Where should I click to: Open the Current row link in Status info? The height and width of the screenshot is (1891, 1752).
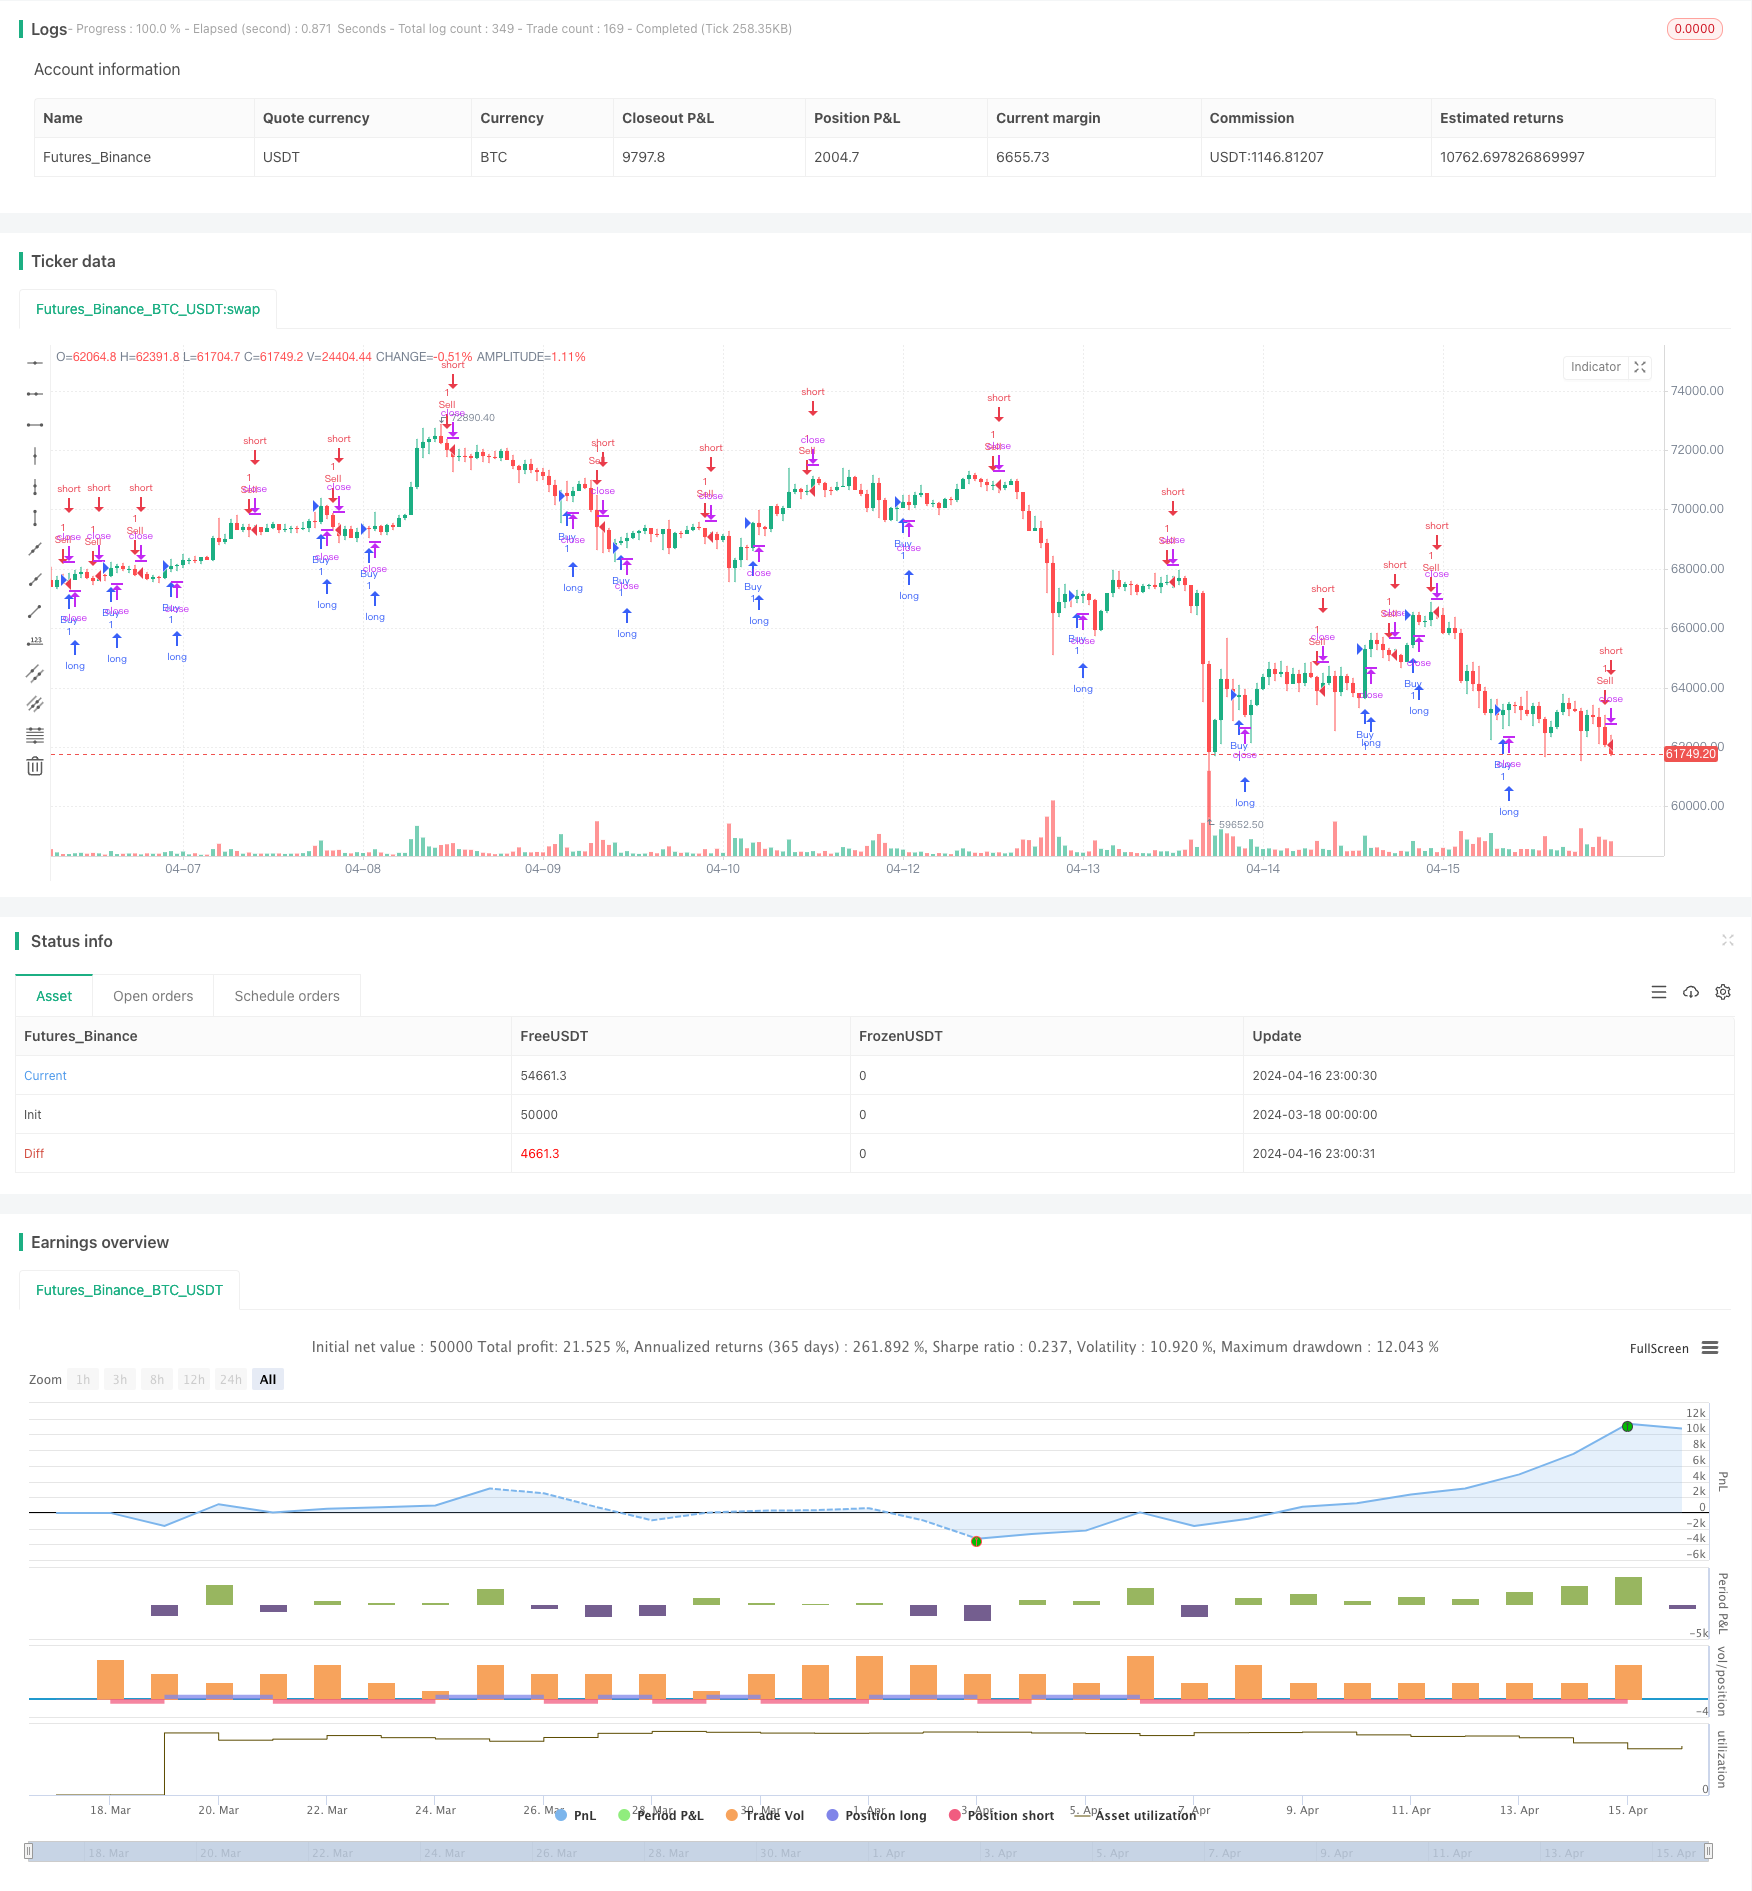tap(45, 1075)
